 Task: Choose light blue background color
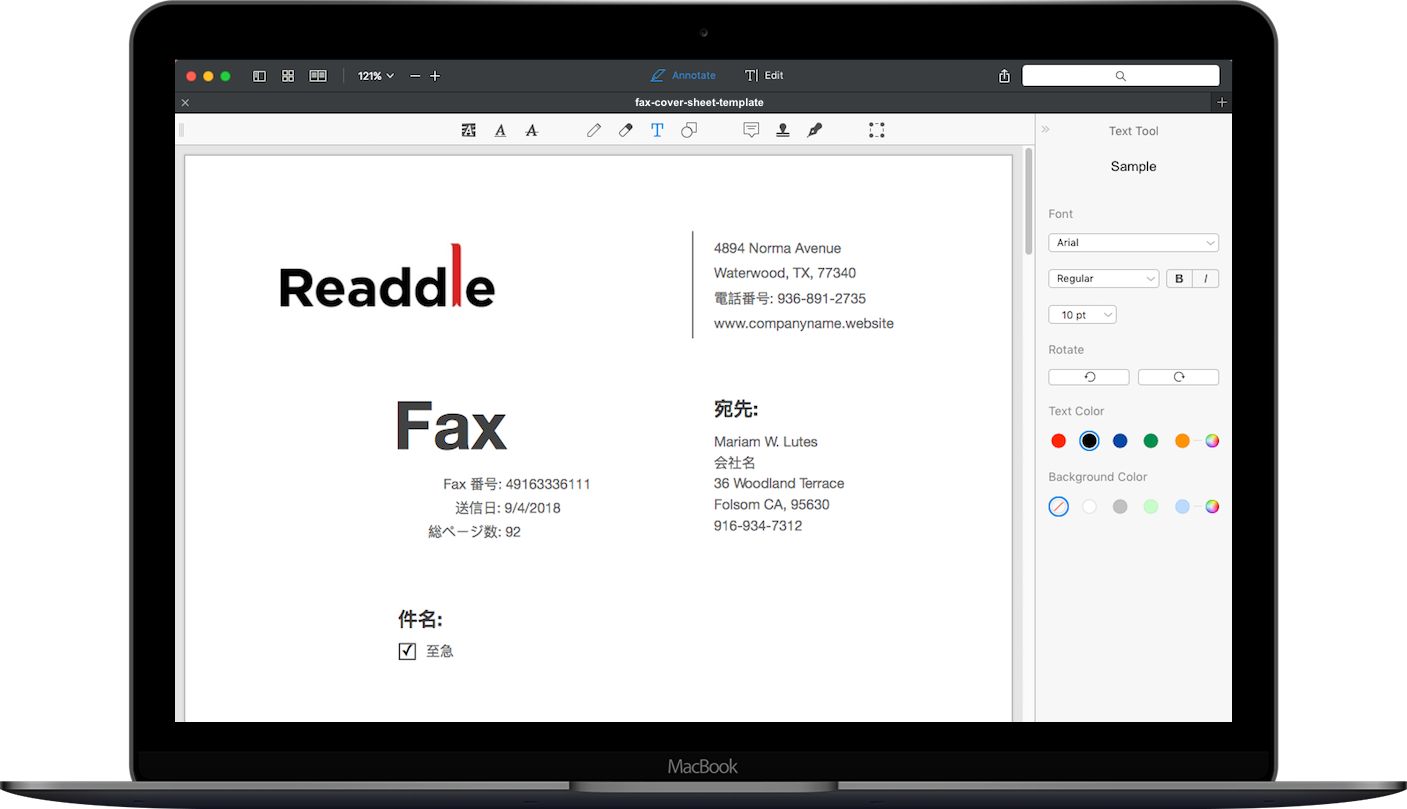click(1182, 507)
